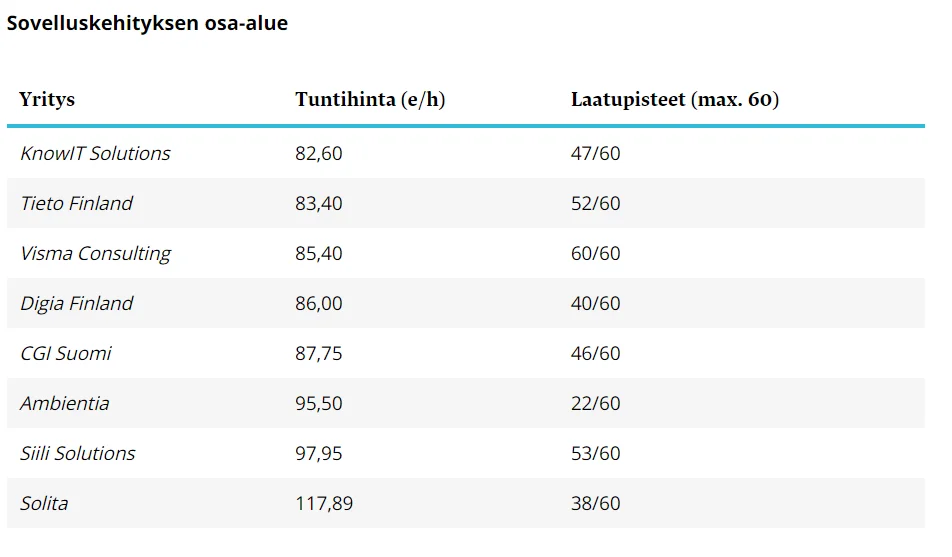The image size is (952, 557).
Task: Click the Ambientia company name
Action: point(65,403)
